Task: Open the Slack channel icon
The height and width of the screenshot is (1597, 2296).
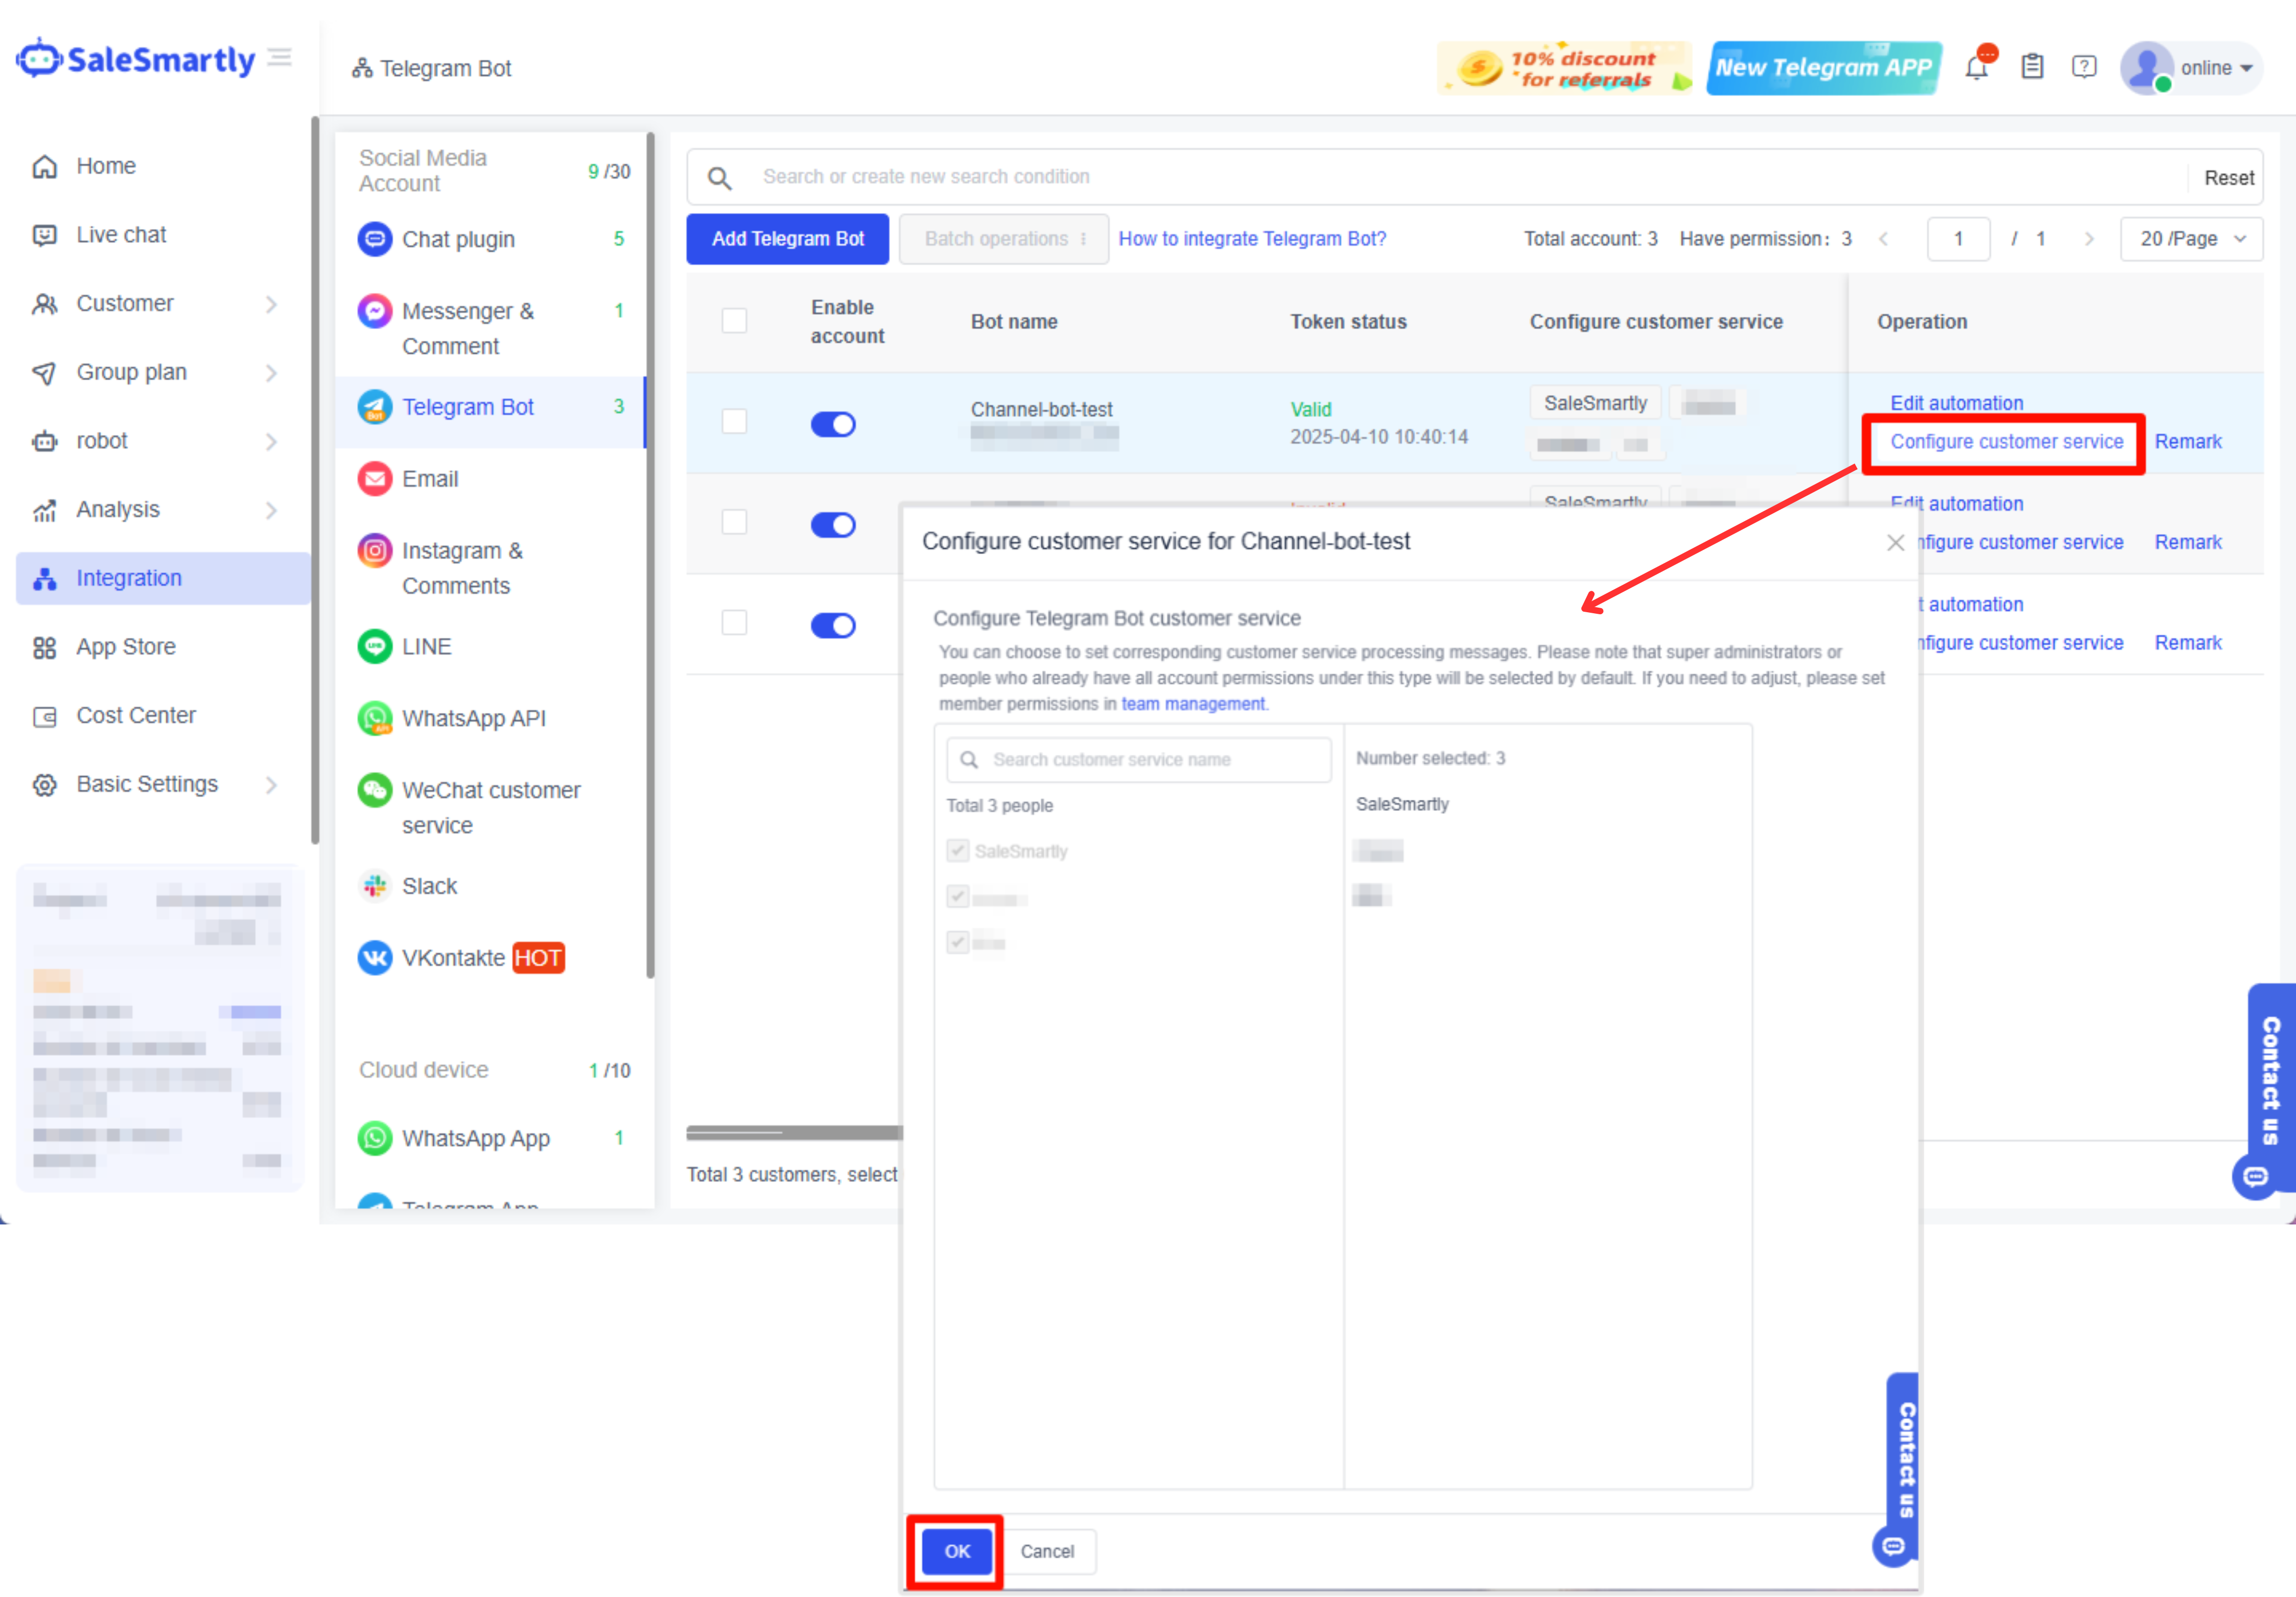Action: (x=374, y=885)
